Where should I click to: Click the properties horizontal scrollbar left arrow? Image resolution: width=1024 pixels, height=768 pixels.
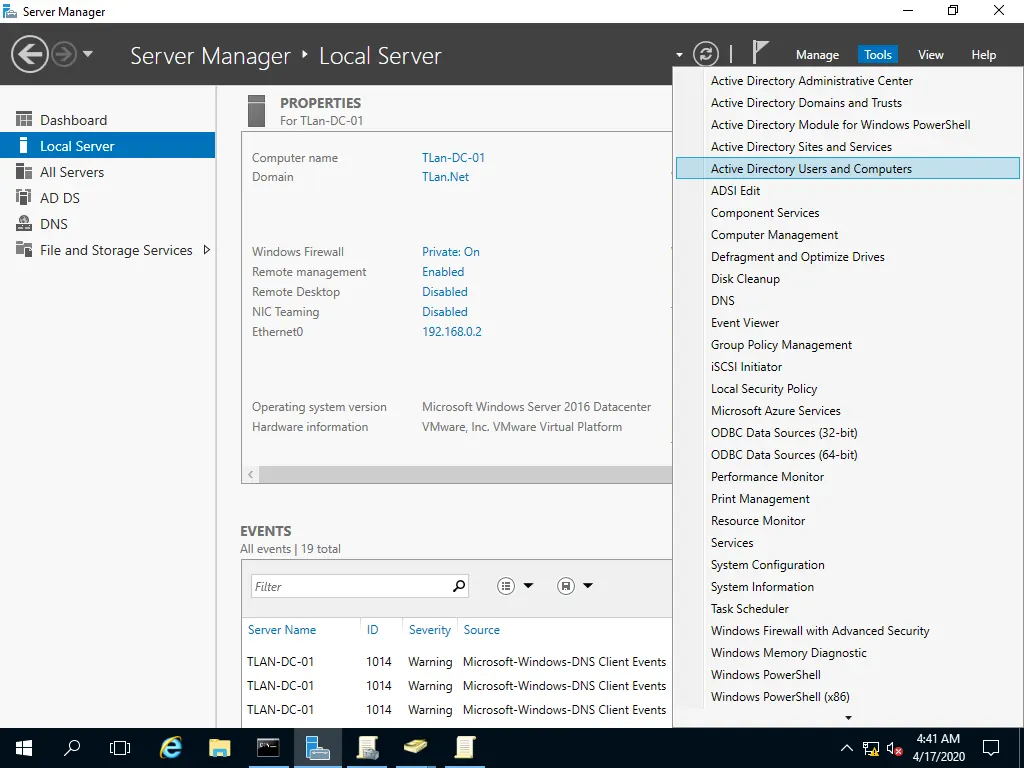coord(251,474)
